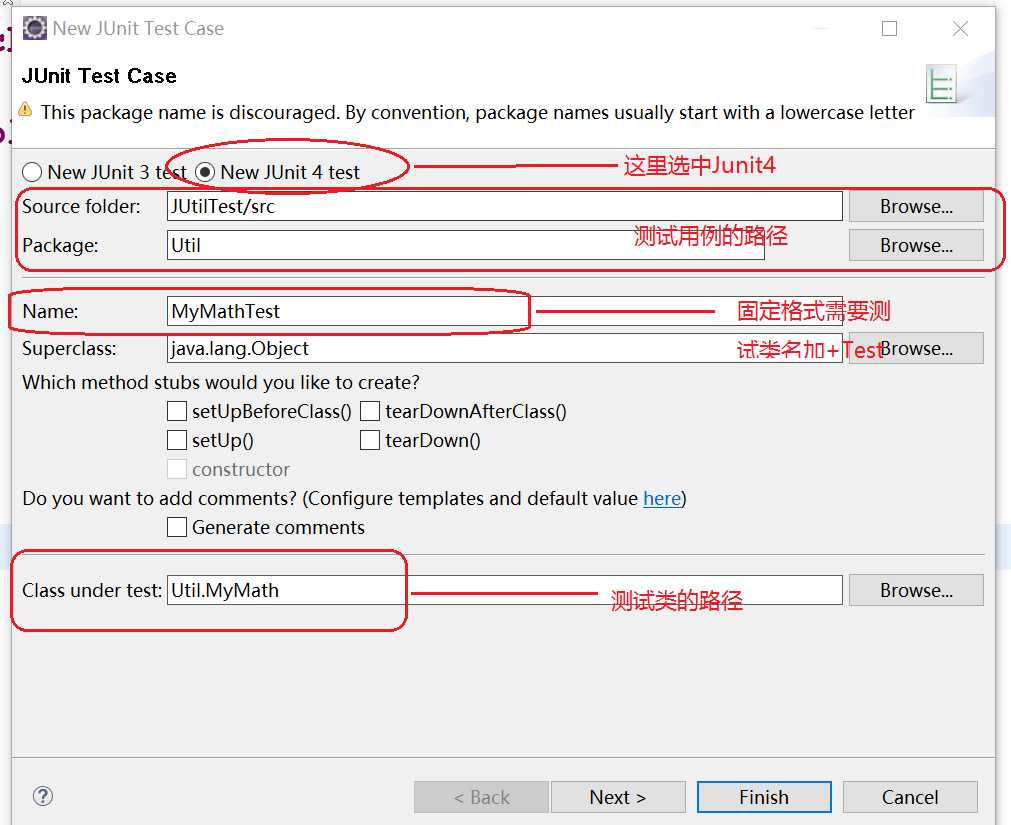Click the Next button
The image size is (1011, 825).
tap(618, 797)
